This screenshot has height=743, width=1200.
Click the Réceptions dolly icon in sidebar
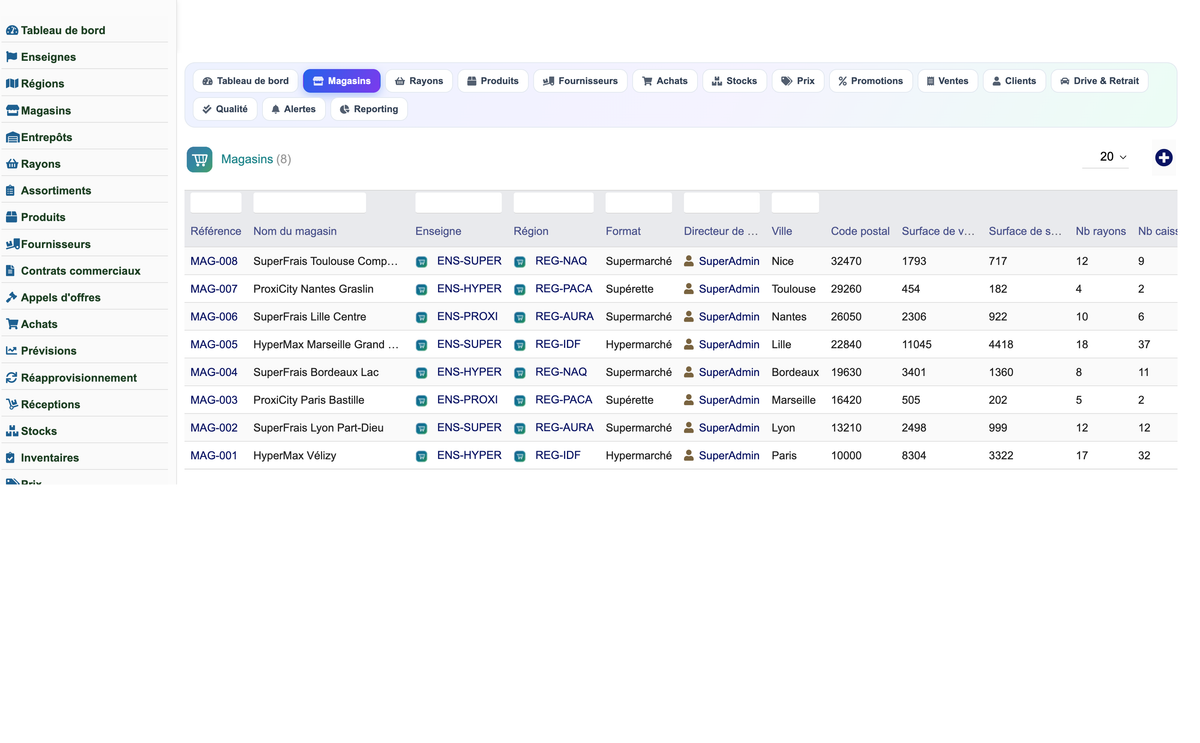tap(12, 404)
